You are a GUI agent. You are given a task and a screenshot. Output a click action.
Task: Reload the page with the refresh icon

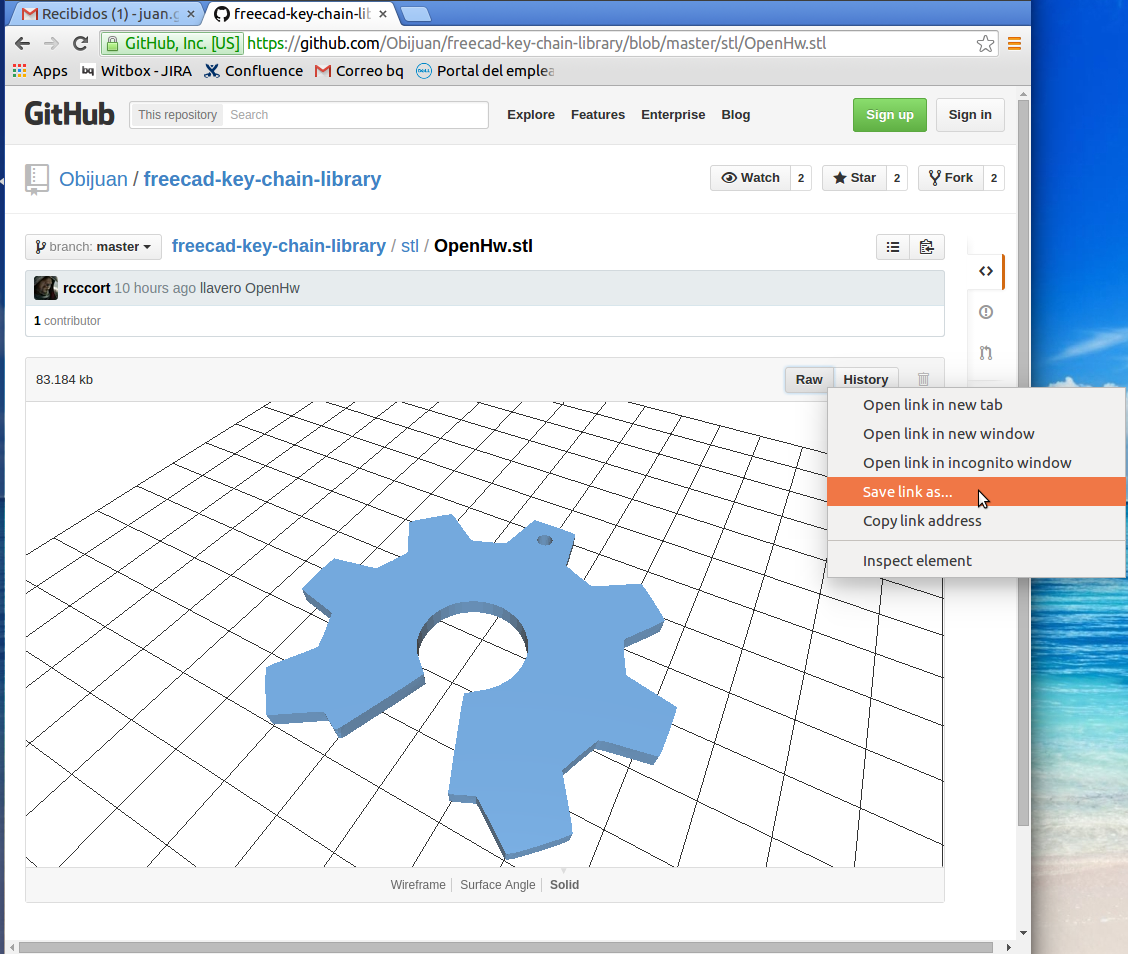(x=81, y=44)
